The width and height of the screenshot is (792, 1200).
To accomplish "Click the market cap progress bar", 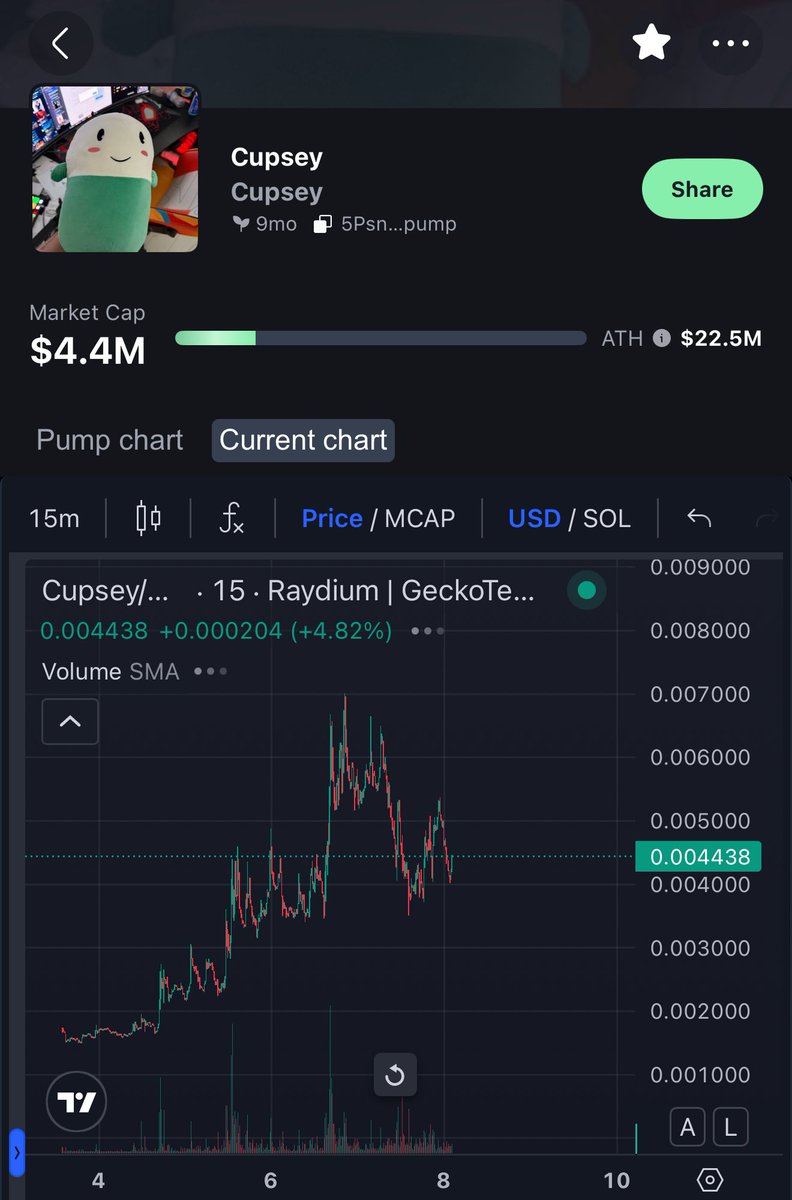I will pos(380,338).
